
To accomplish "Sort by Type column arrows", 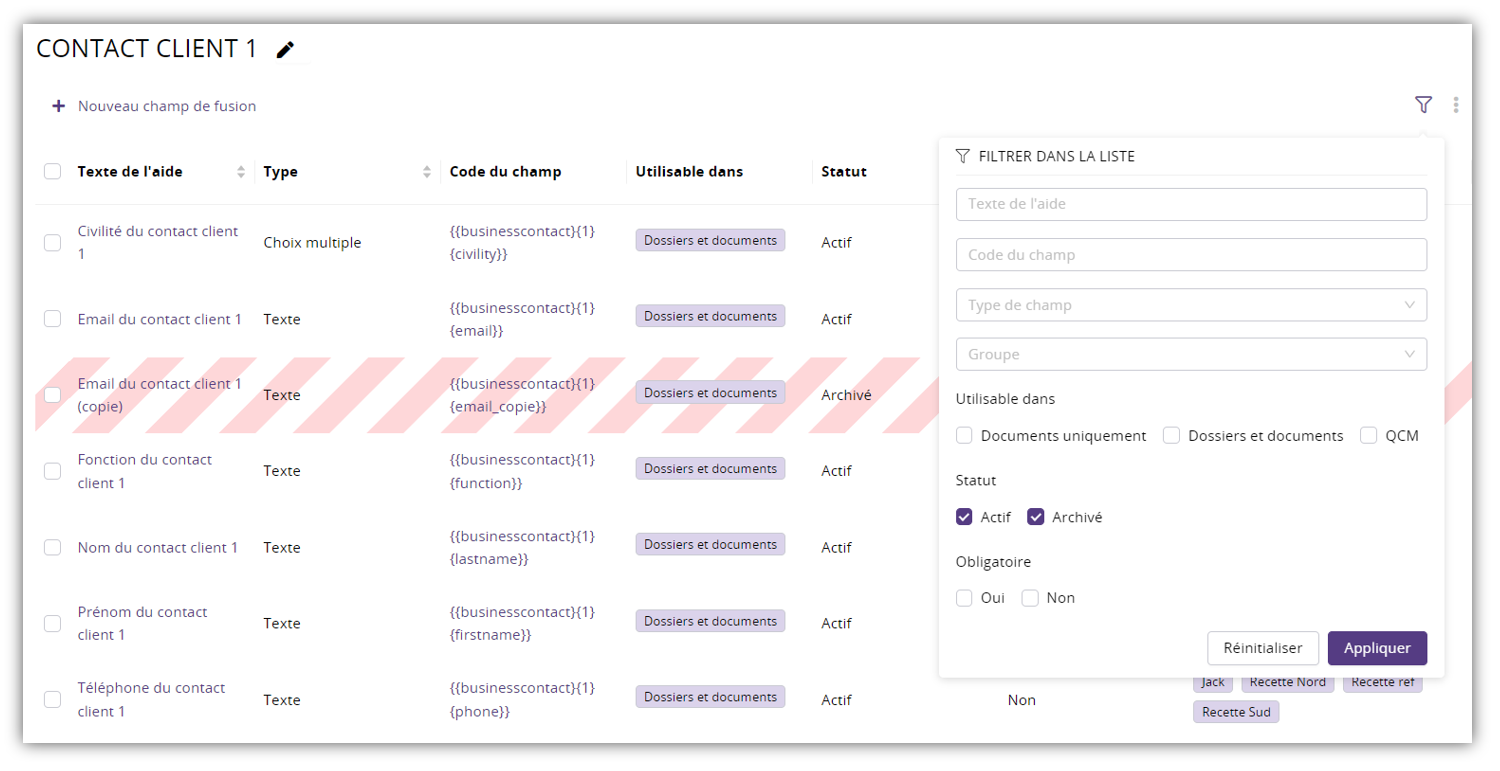I will 427,172.
